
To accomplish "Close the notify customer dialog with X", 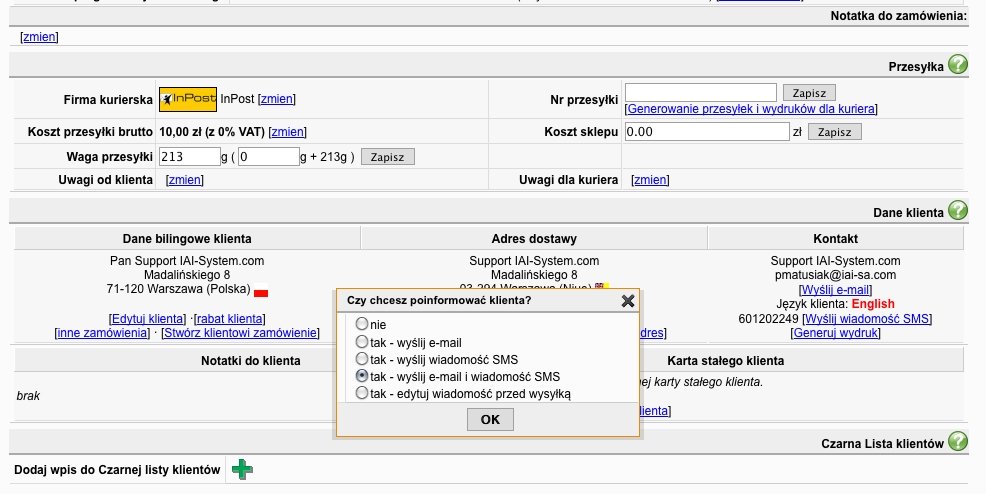I will (x=628, y=300).
